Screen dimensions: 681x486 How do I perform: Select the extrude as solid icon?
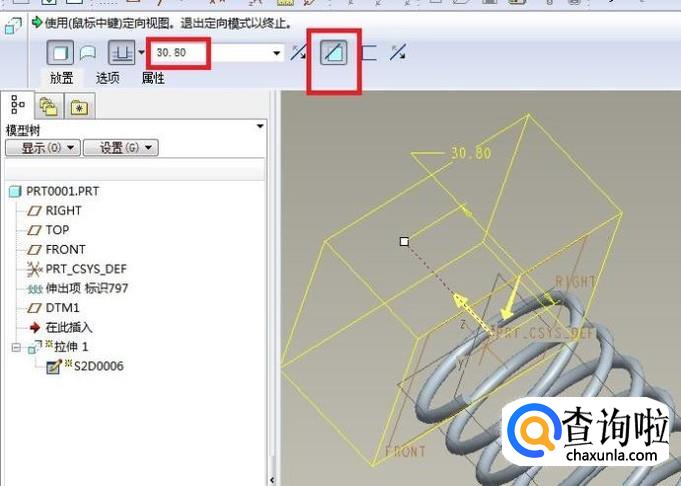coord(60,53)
